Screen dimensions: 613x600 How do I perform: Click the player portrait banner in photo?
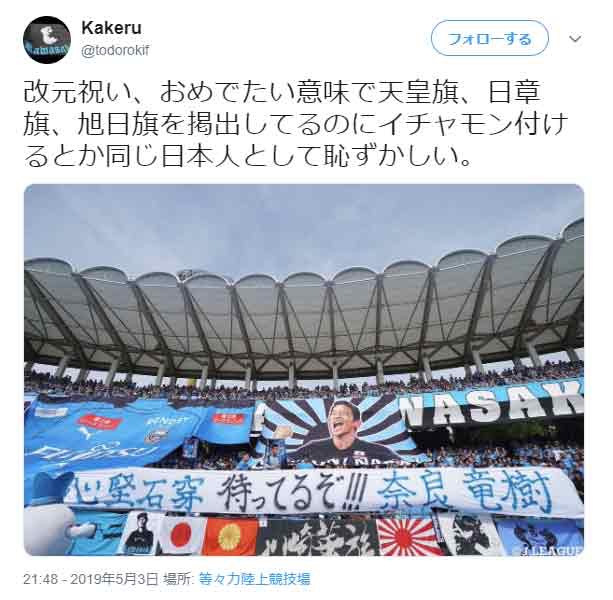(x=336, y=432)
